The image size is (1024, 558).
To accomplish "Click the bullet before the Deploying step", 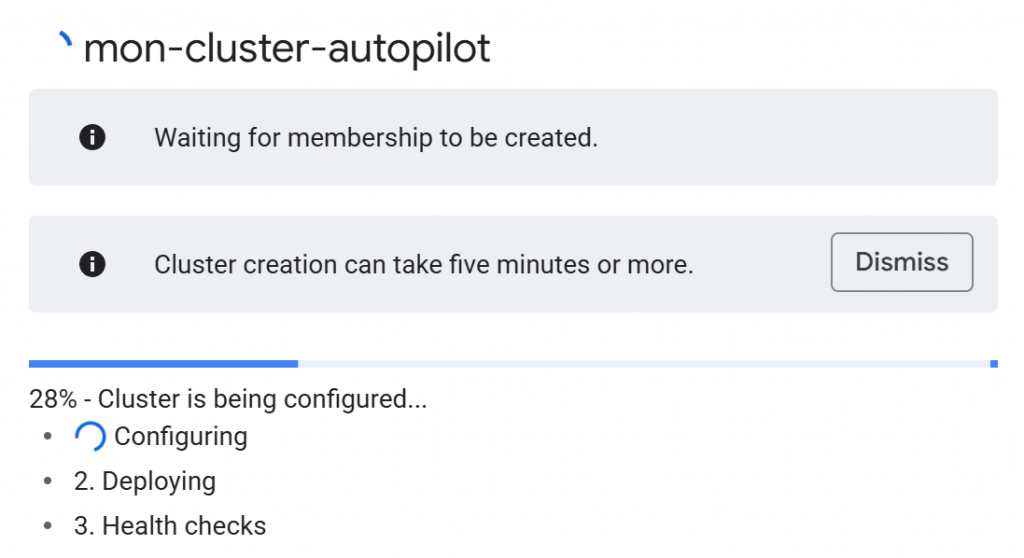I will (x=47, y=482).
